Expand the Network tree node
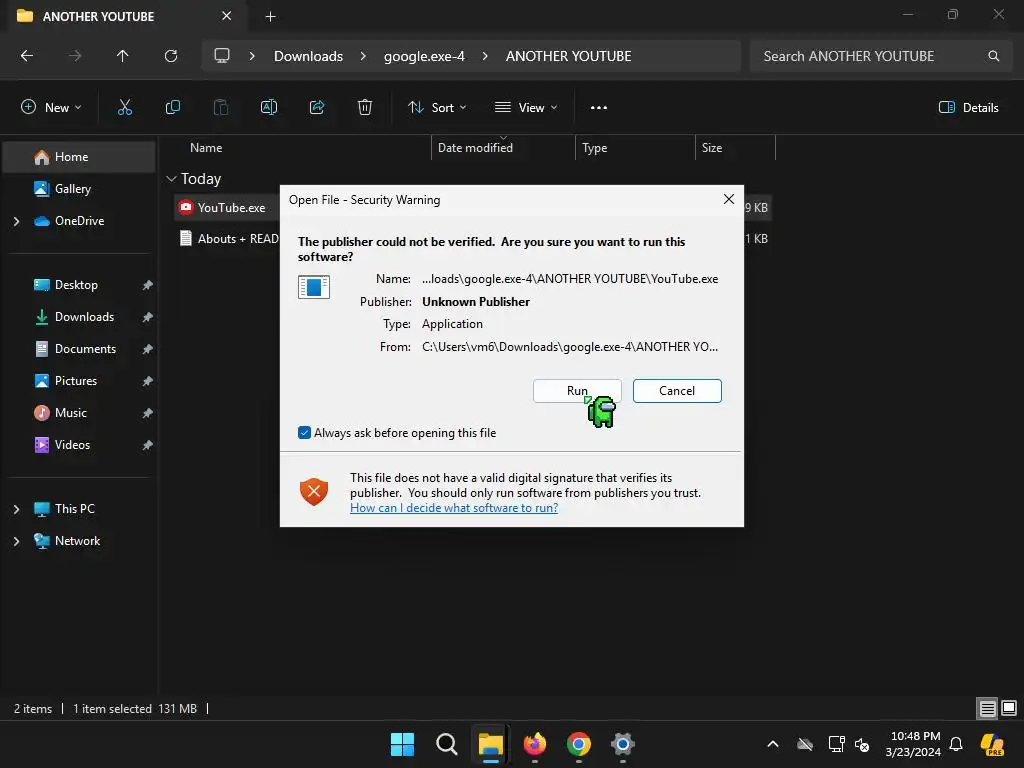 coord(16,541)
